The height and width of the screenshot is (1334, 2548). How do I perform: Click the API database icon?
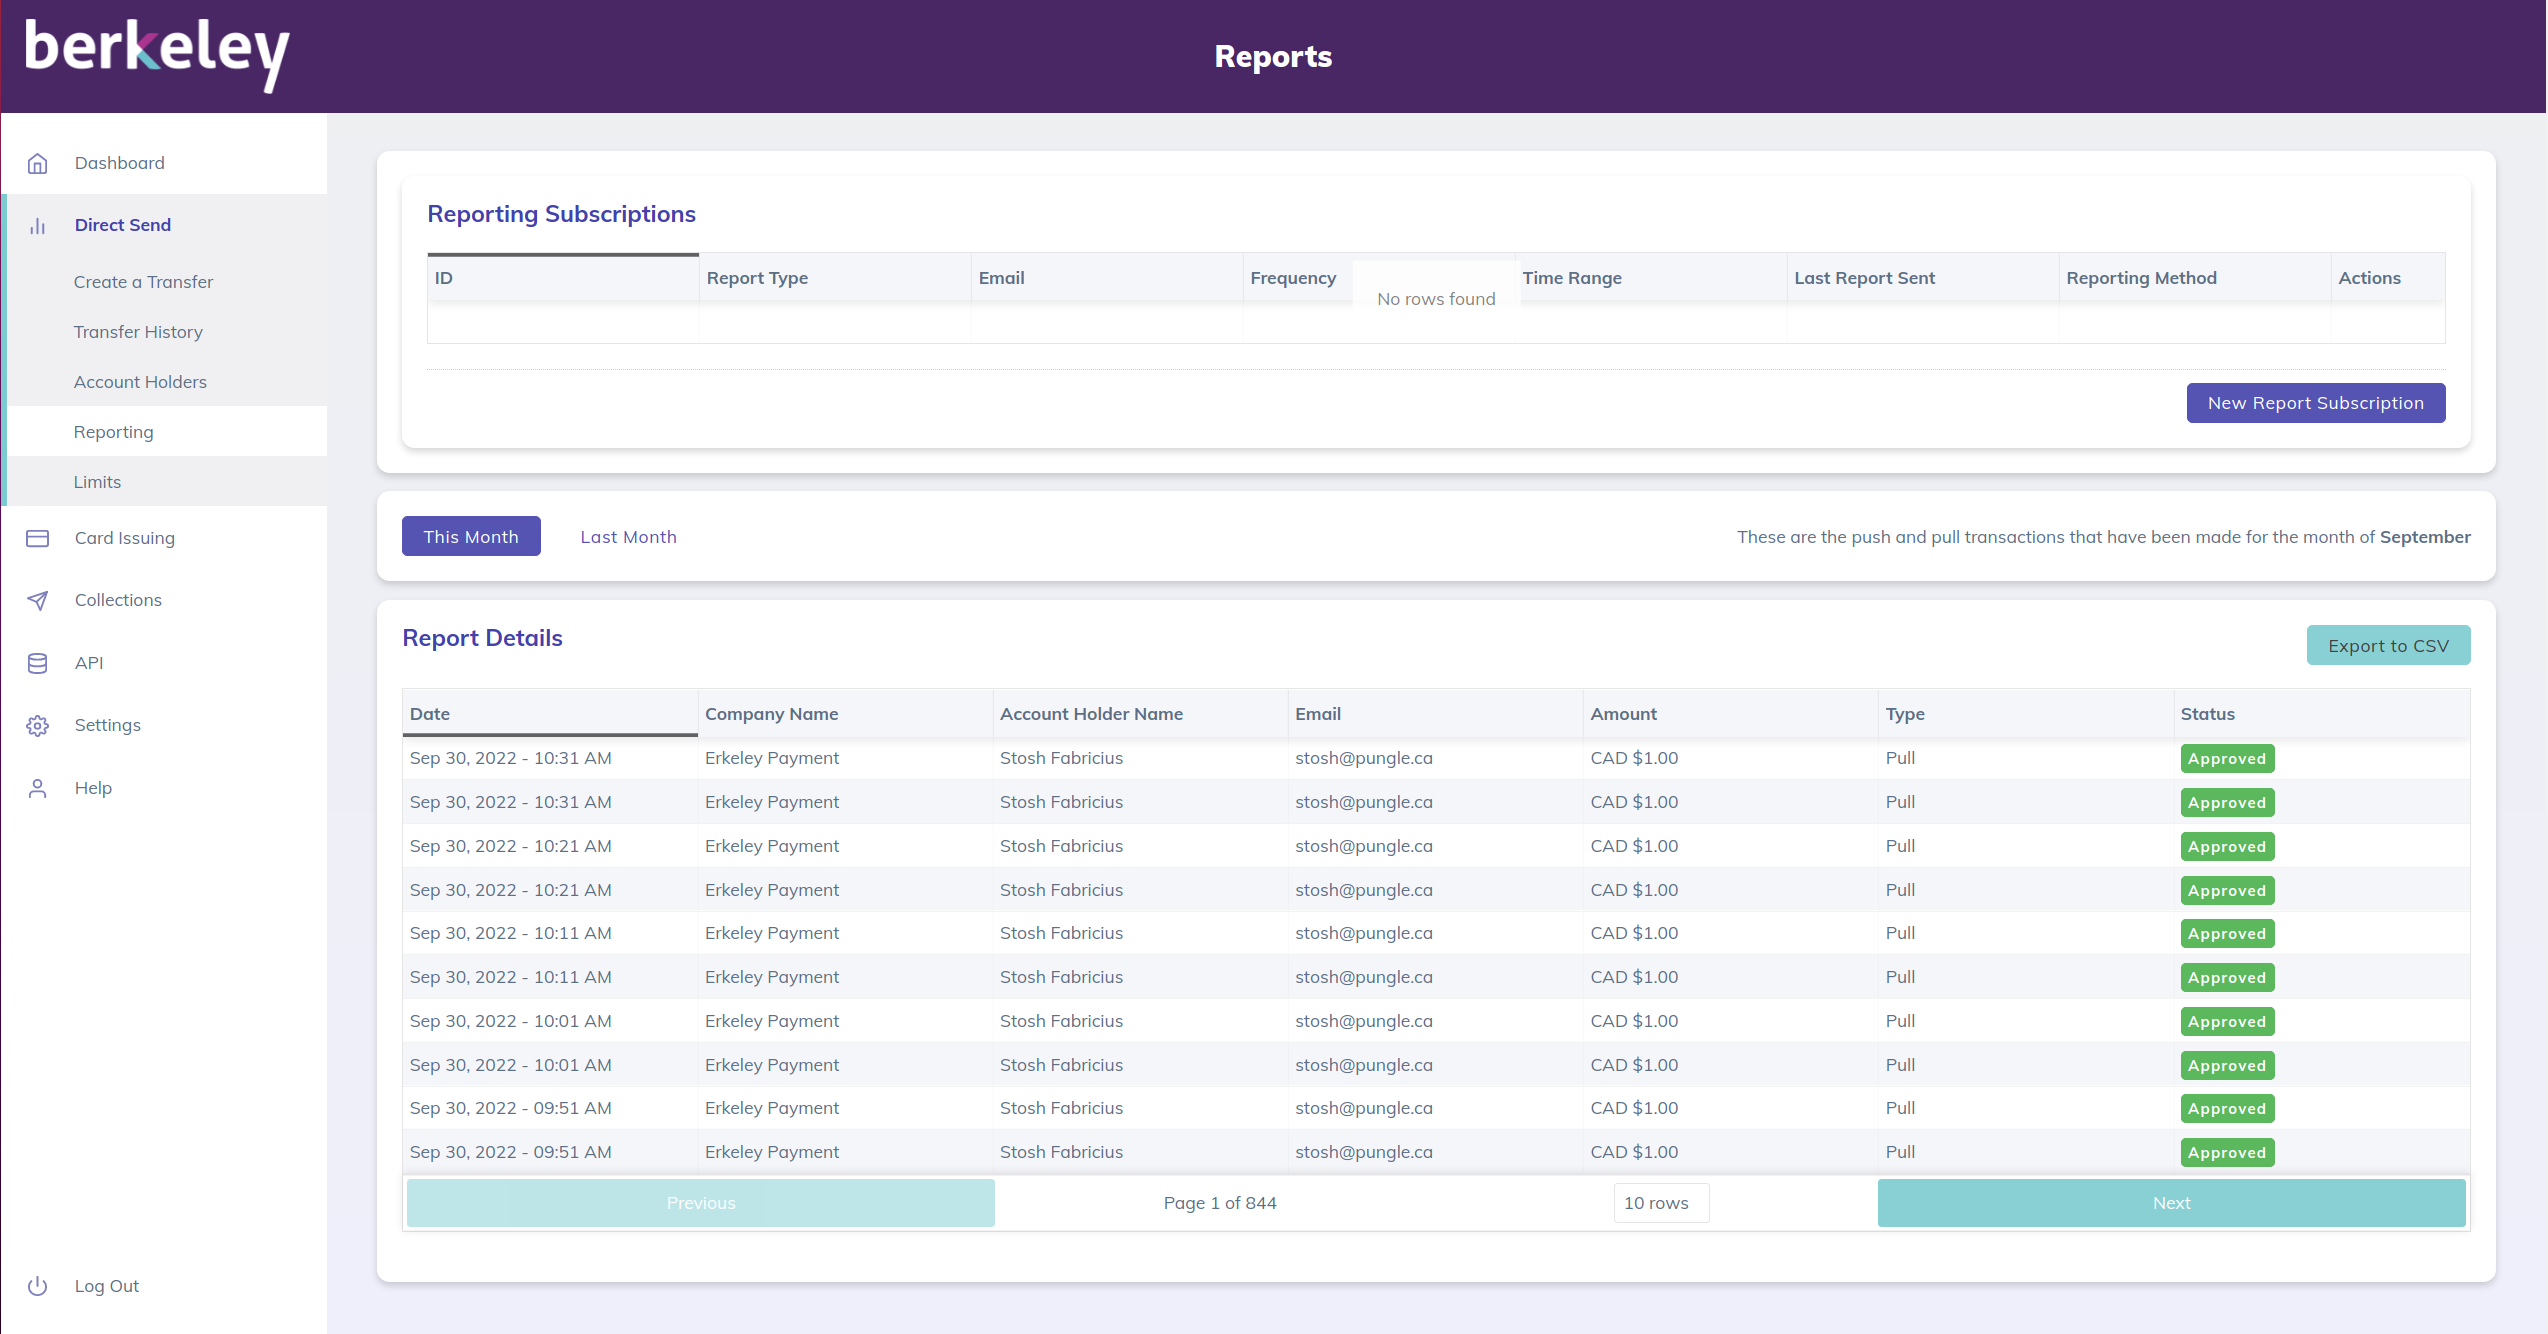click(x=37, y=663)
